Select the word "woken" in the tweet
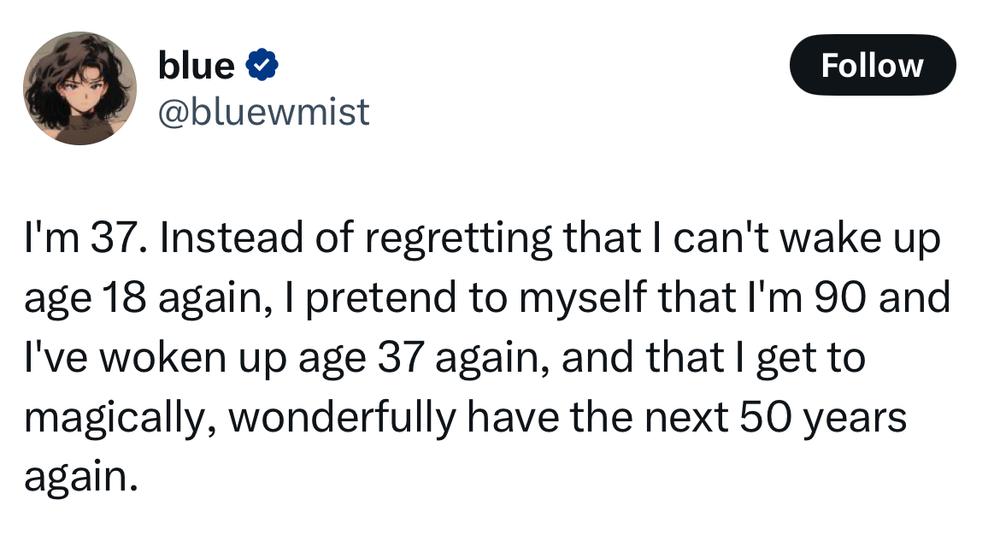 (x=163, y=358)
